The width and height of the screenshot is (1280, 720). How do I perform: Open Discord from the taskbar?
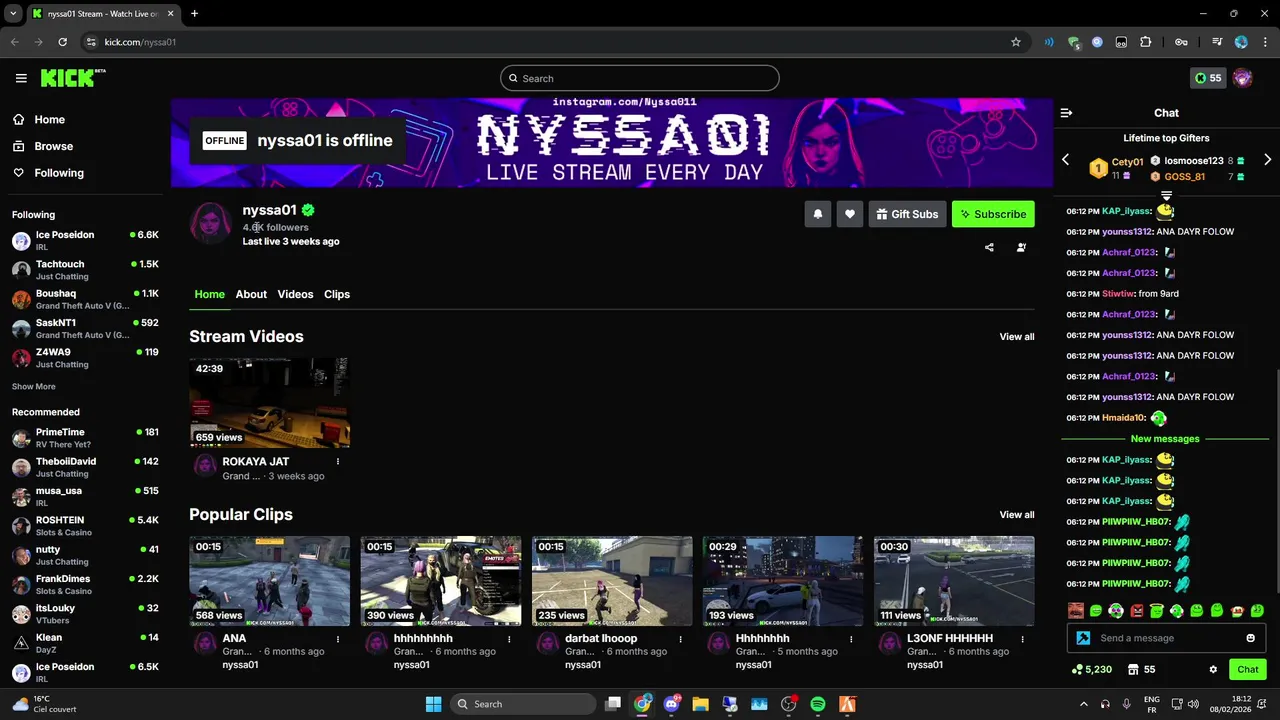click(x=672, y=704)
